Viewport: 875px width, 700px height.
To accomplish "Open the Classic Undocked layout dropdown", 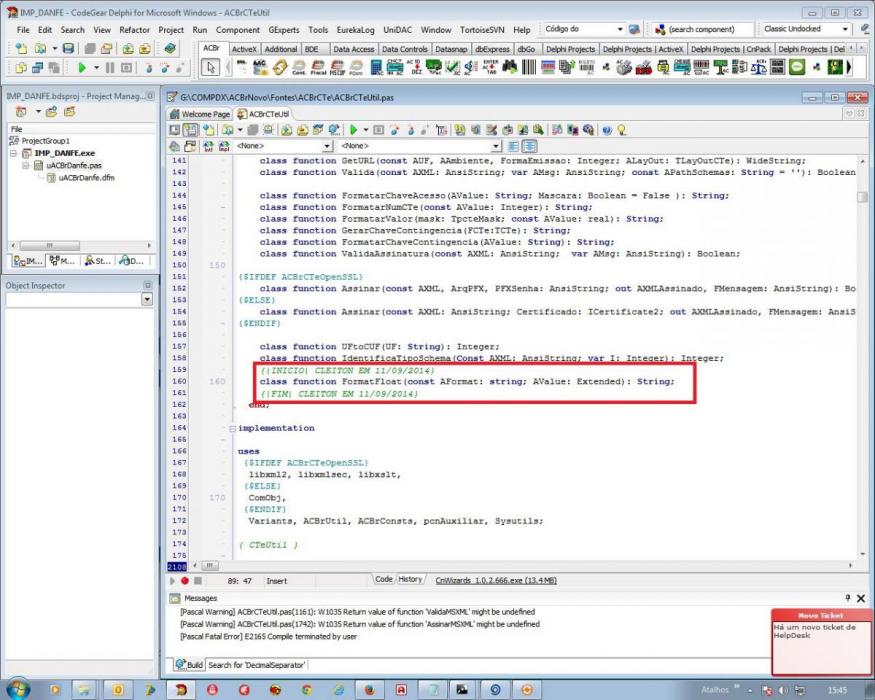I will (845, 29).
